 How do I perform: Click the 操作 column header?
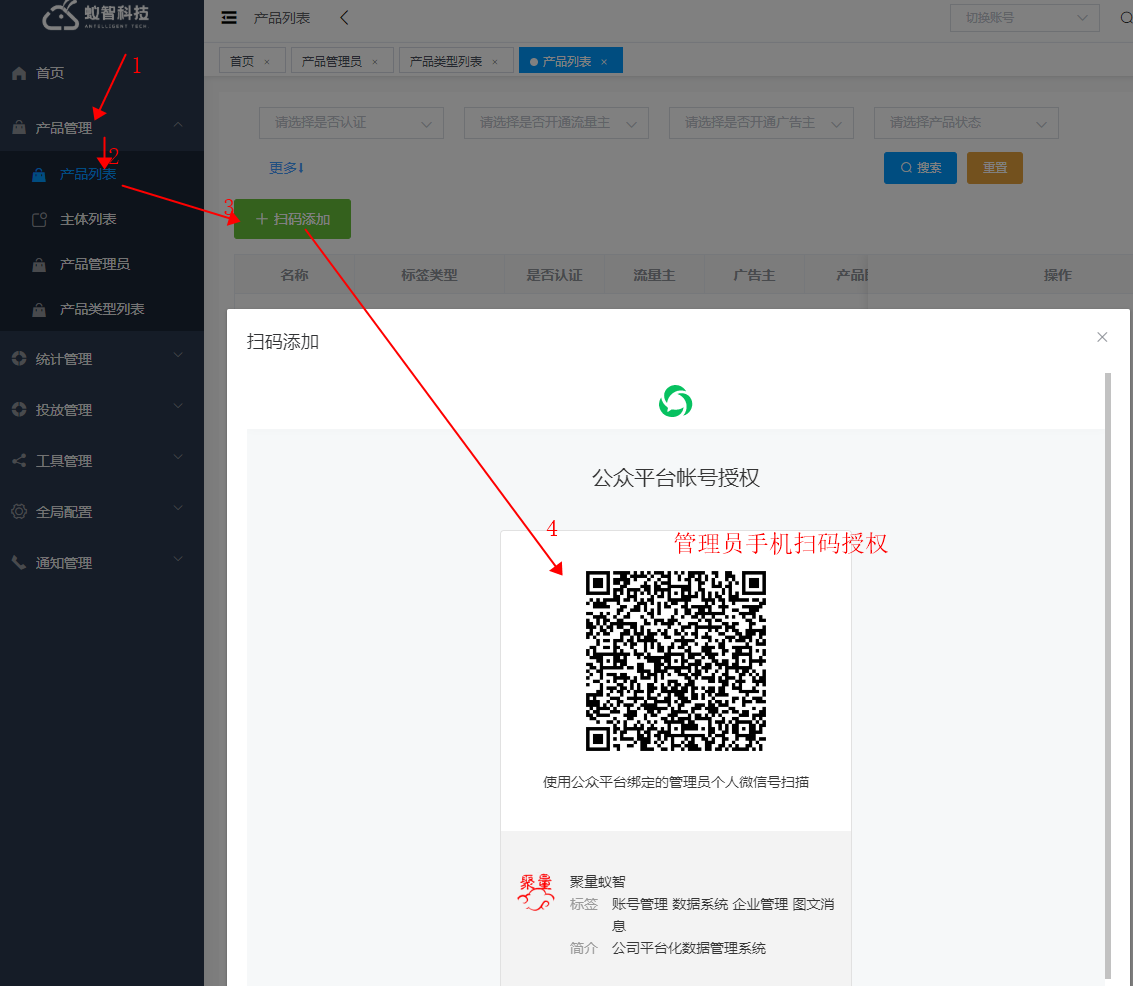tap(1058, 275)
